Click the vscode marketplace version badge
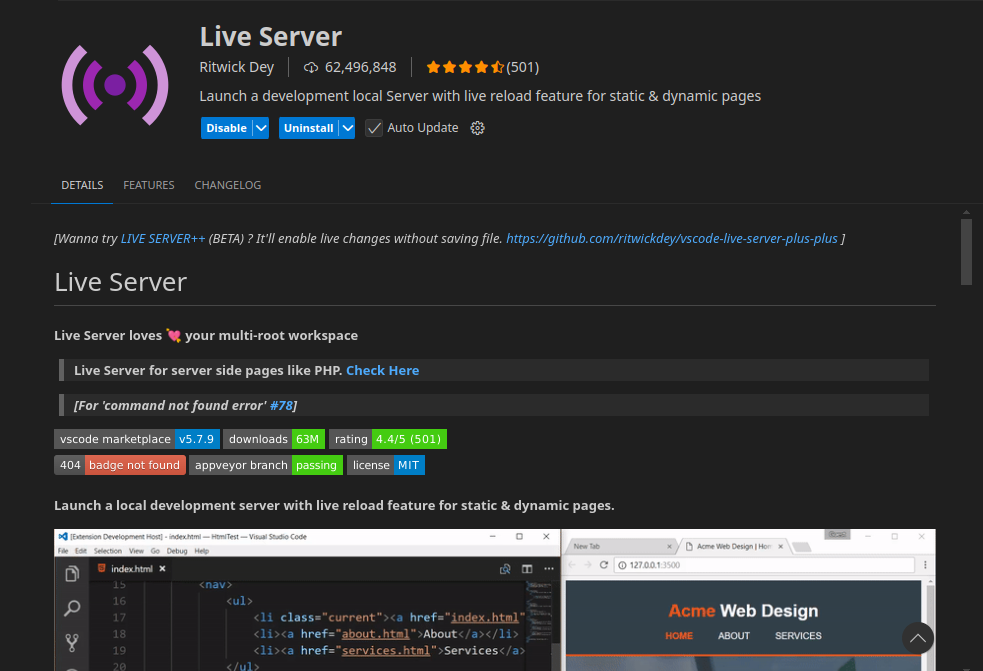983x671 pixels. coord(136,439)
